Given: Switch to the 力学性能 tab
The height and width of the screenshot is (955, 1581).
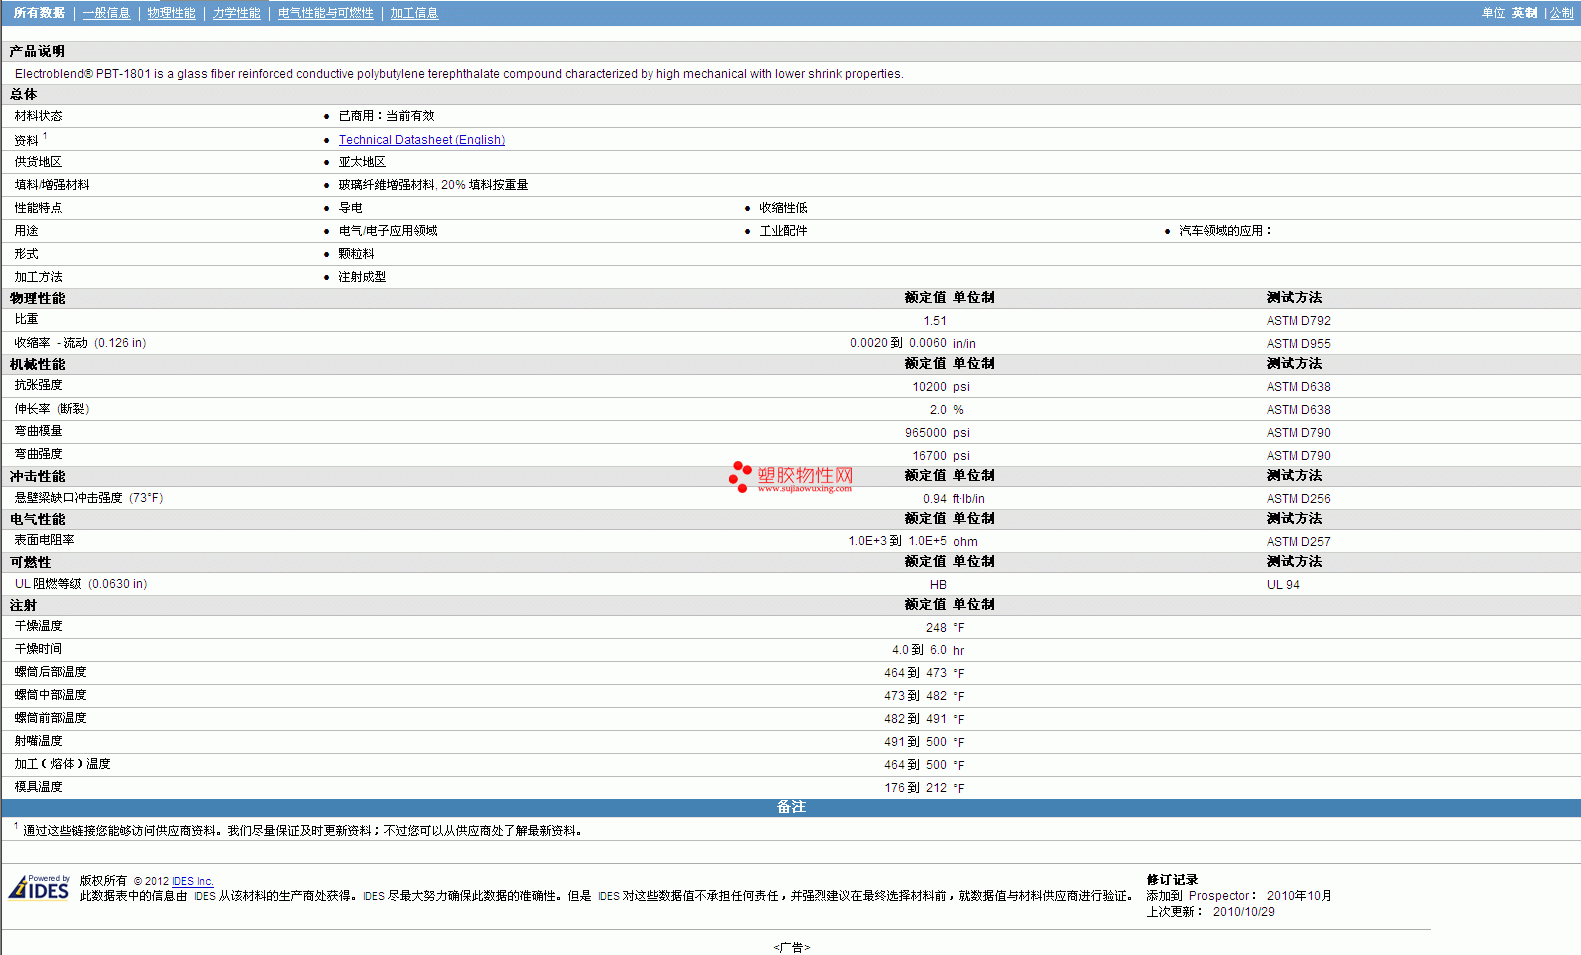Looking at the screenshot, I should pos(236,13).
